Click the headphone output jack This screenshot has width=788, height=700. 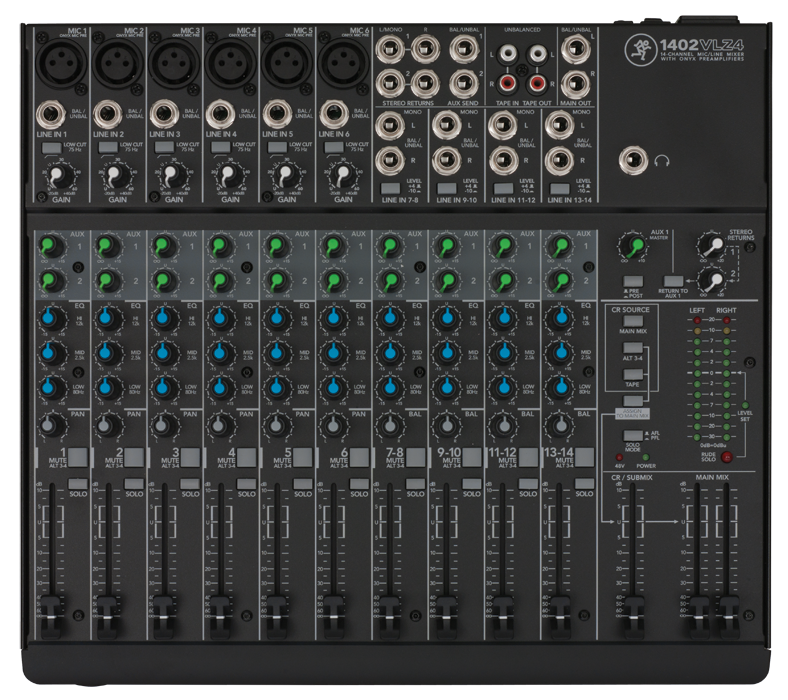tap(633, 158)
